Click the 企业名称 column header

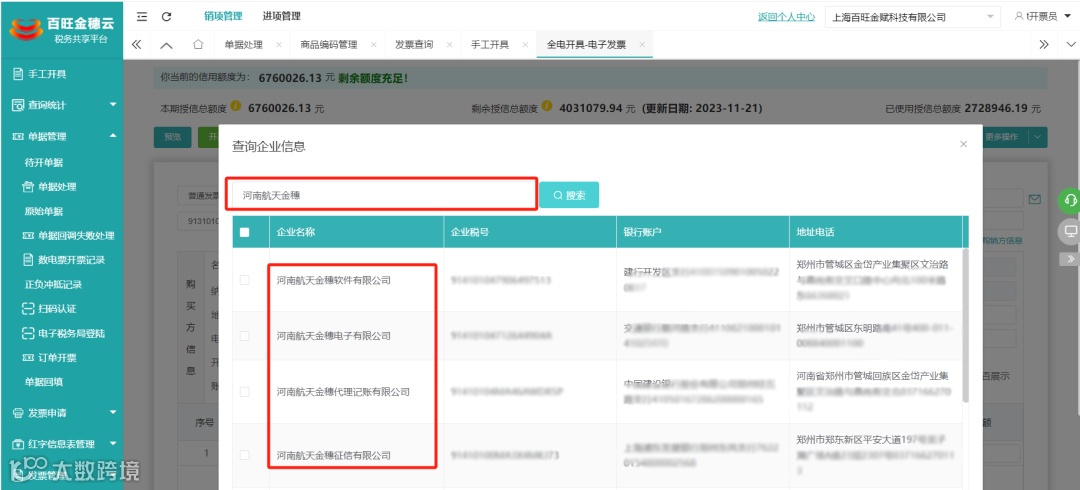(356, 232)
